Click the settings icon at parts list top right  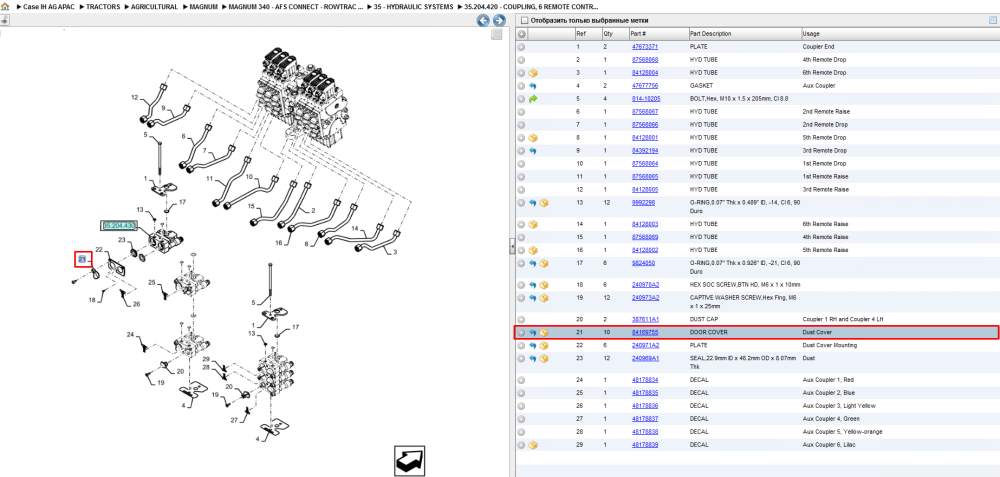[992, 20]
